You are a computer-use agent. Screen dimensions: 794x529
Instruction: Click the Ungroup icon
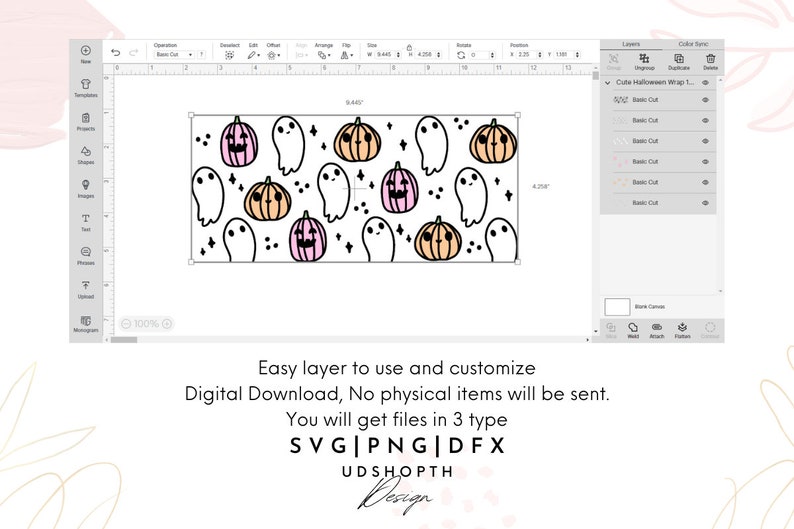coord(644,58)
